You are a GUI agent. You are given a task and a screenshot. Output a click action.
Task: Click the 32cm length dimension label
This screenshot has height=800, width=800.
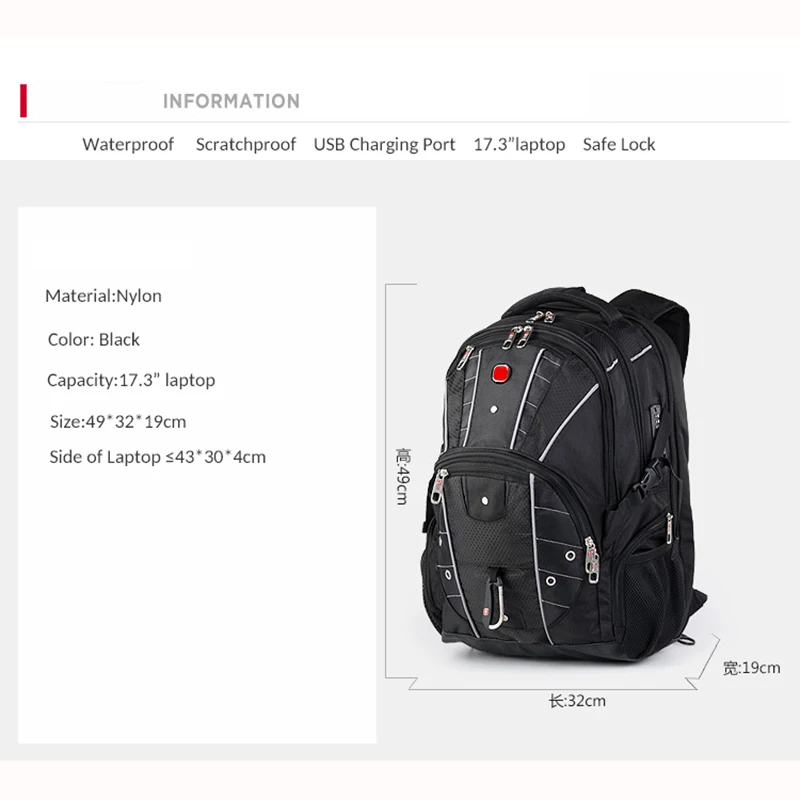pos(577,701)
